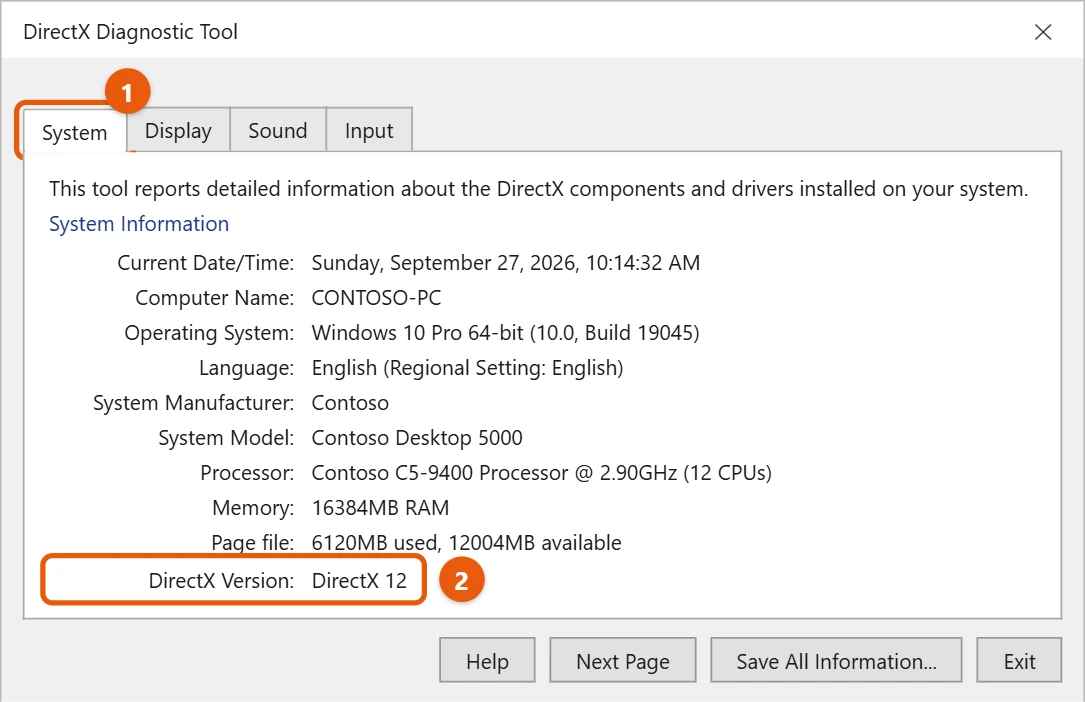Click the System Model label
Screen dimensions: 1085x702
pyautogui.click(x=226, y=438)
